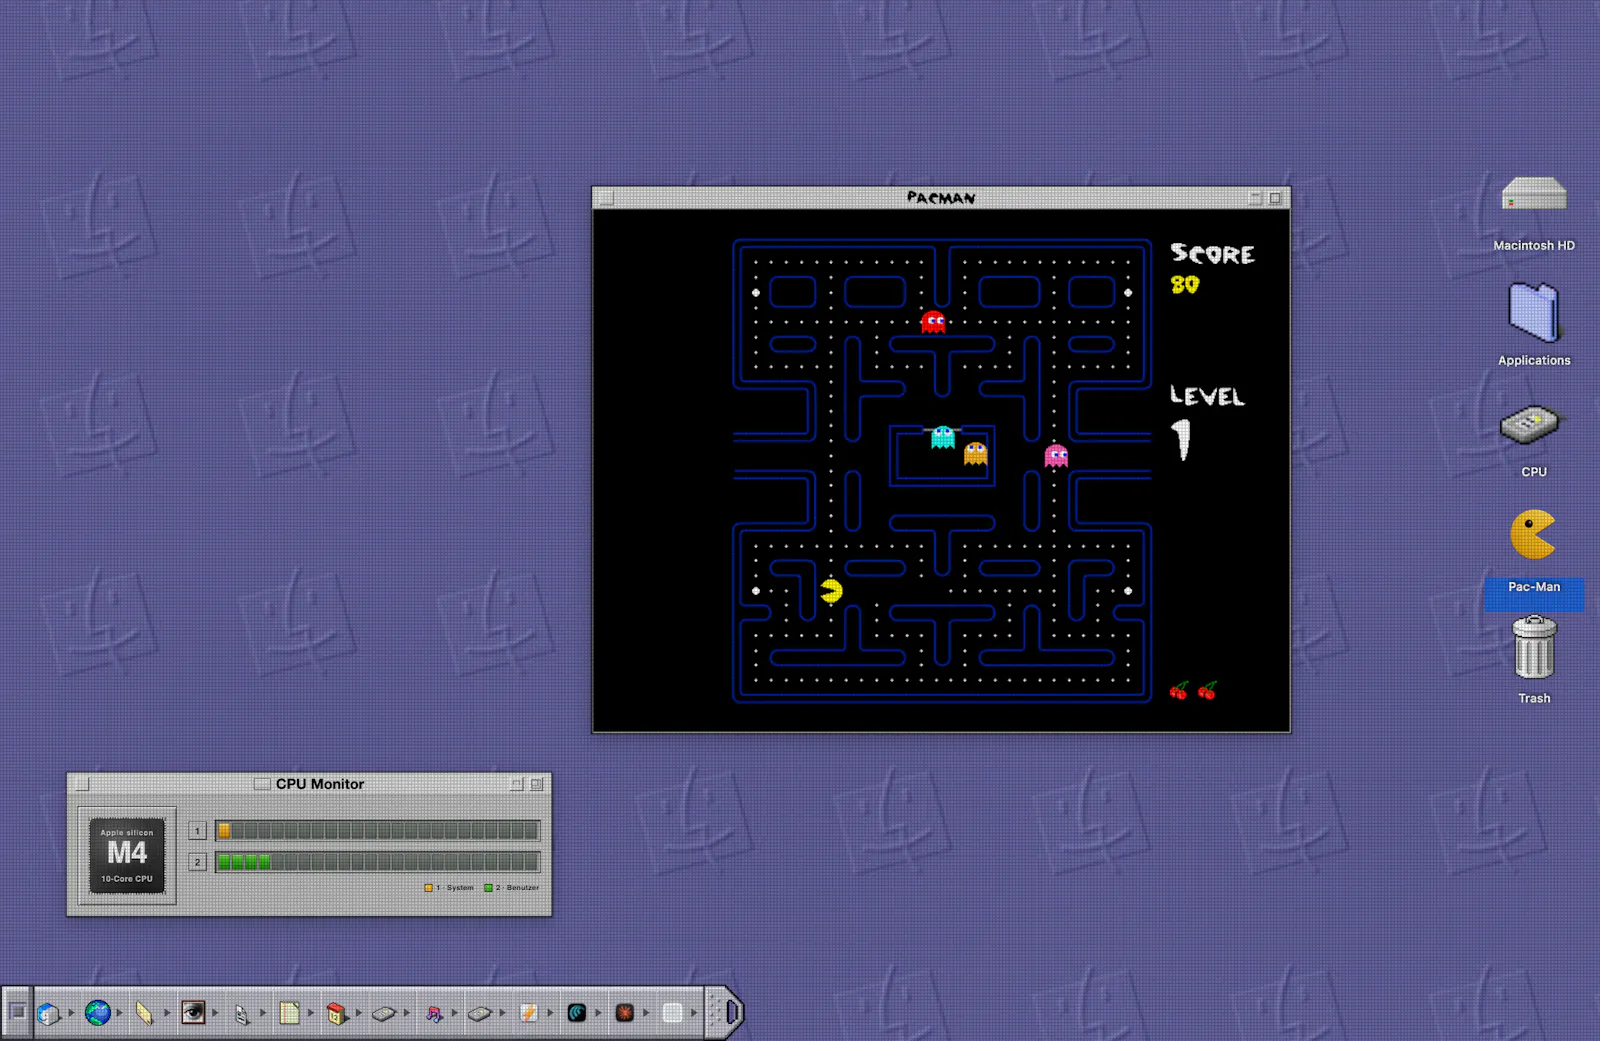Expand arrow beside the notepad strip icon
This screenshot has height=1041, width=1600.
(x=311, y=1013)
